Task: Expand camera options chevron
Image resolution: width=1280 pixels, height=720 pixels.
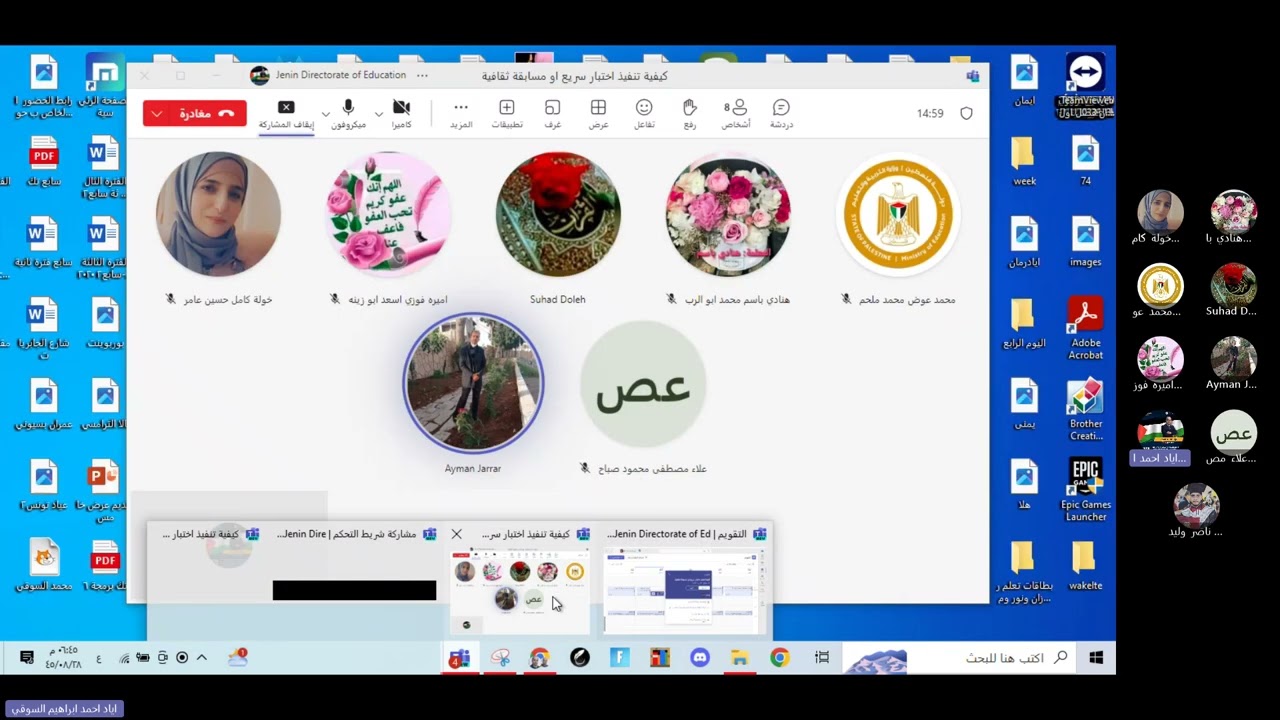Action: [379, 114]
